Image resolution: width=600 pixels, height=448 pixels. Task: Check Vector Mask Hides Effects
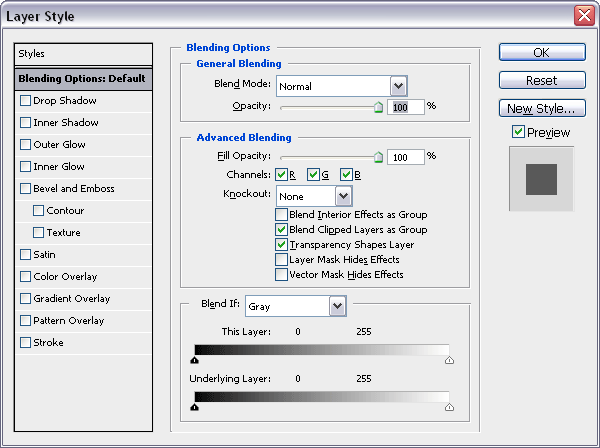coord(281,275)
